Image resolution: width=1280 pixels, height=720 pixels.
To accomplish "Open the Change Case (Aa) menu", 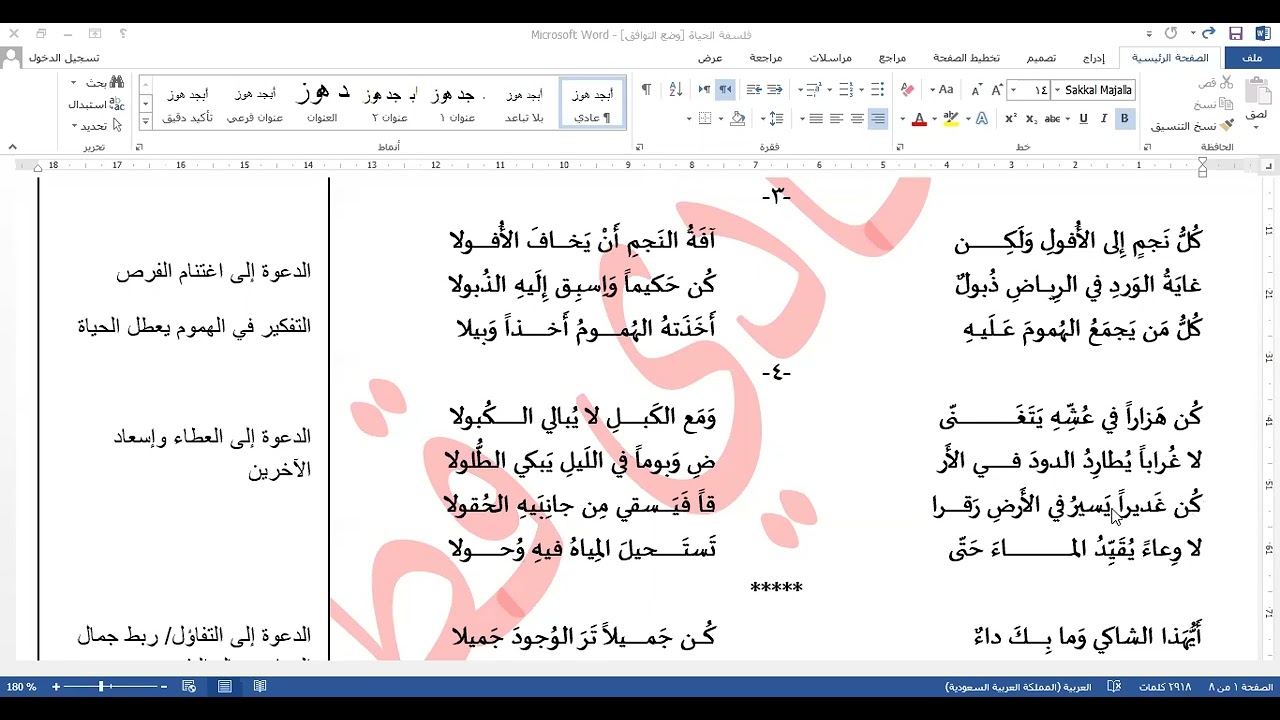I will click(x=941, y=90).
